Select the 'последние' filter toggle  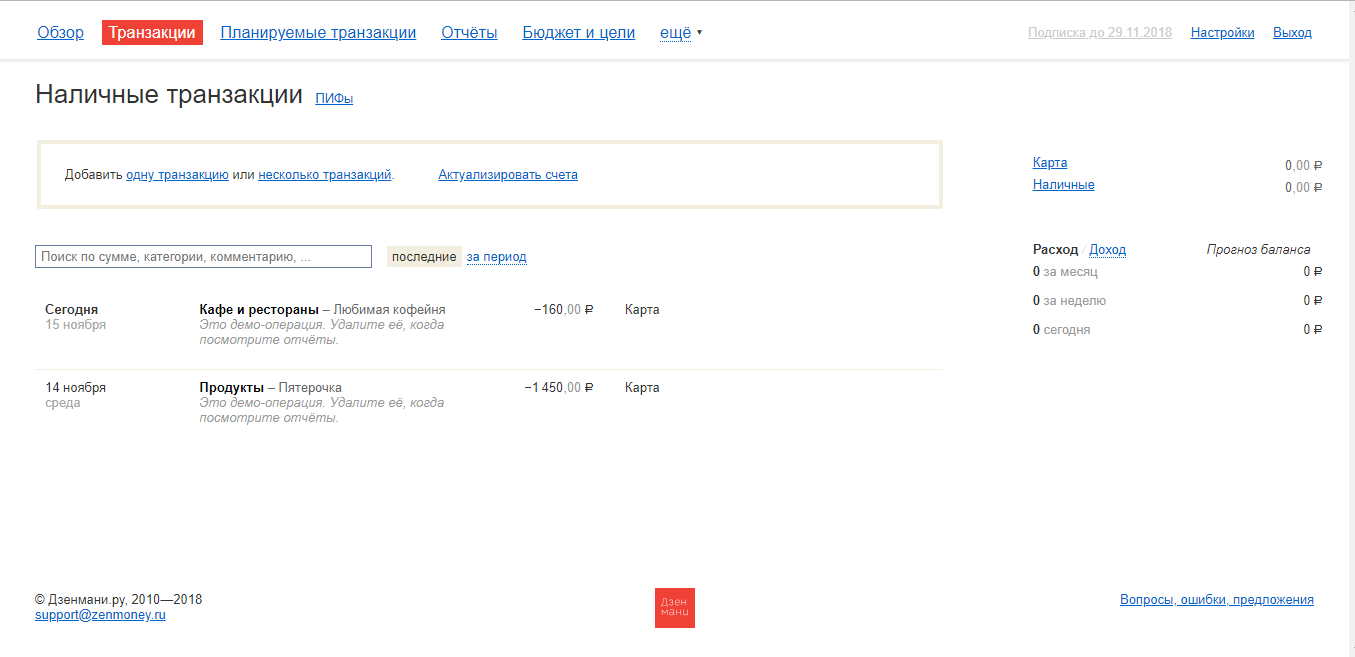point(424,257)
